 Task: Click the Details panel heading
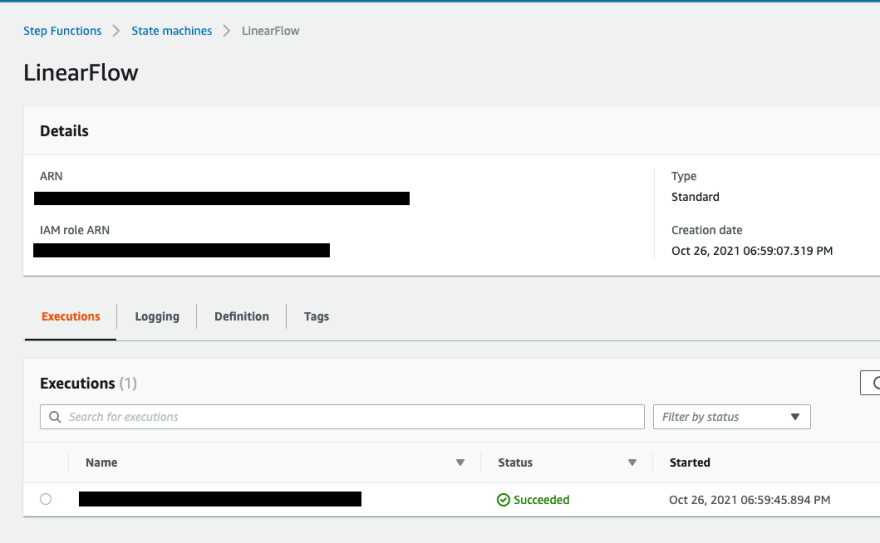coord(64,131)
